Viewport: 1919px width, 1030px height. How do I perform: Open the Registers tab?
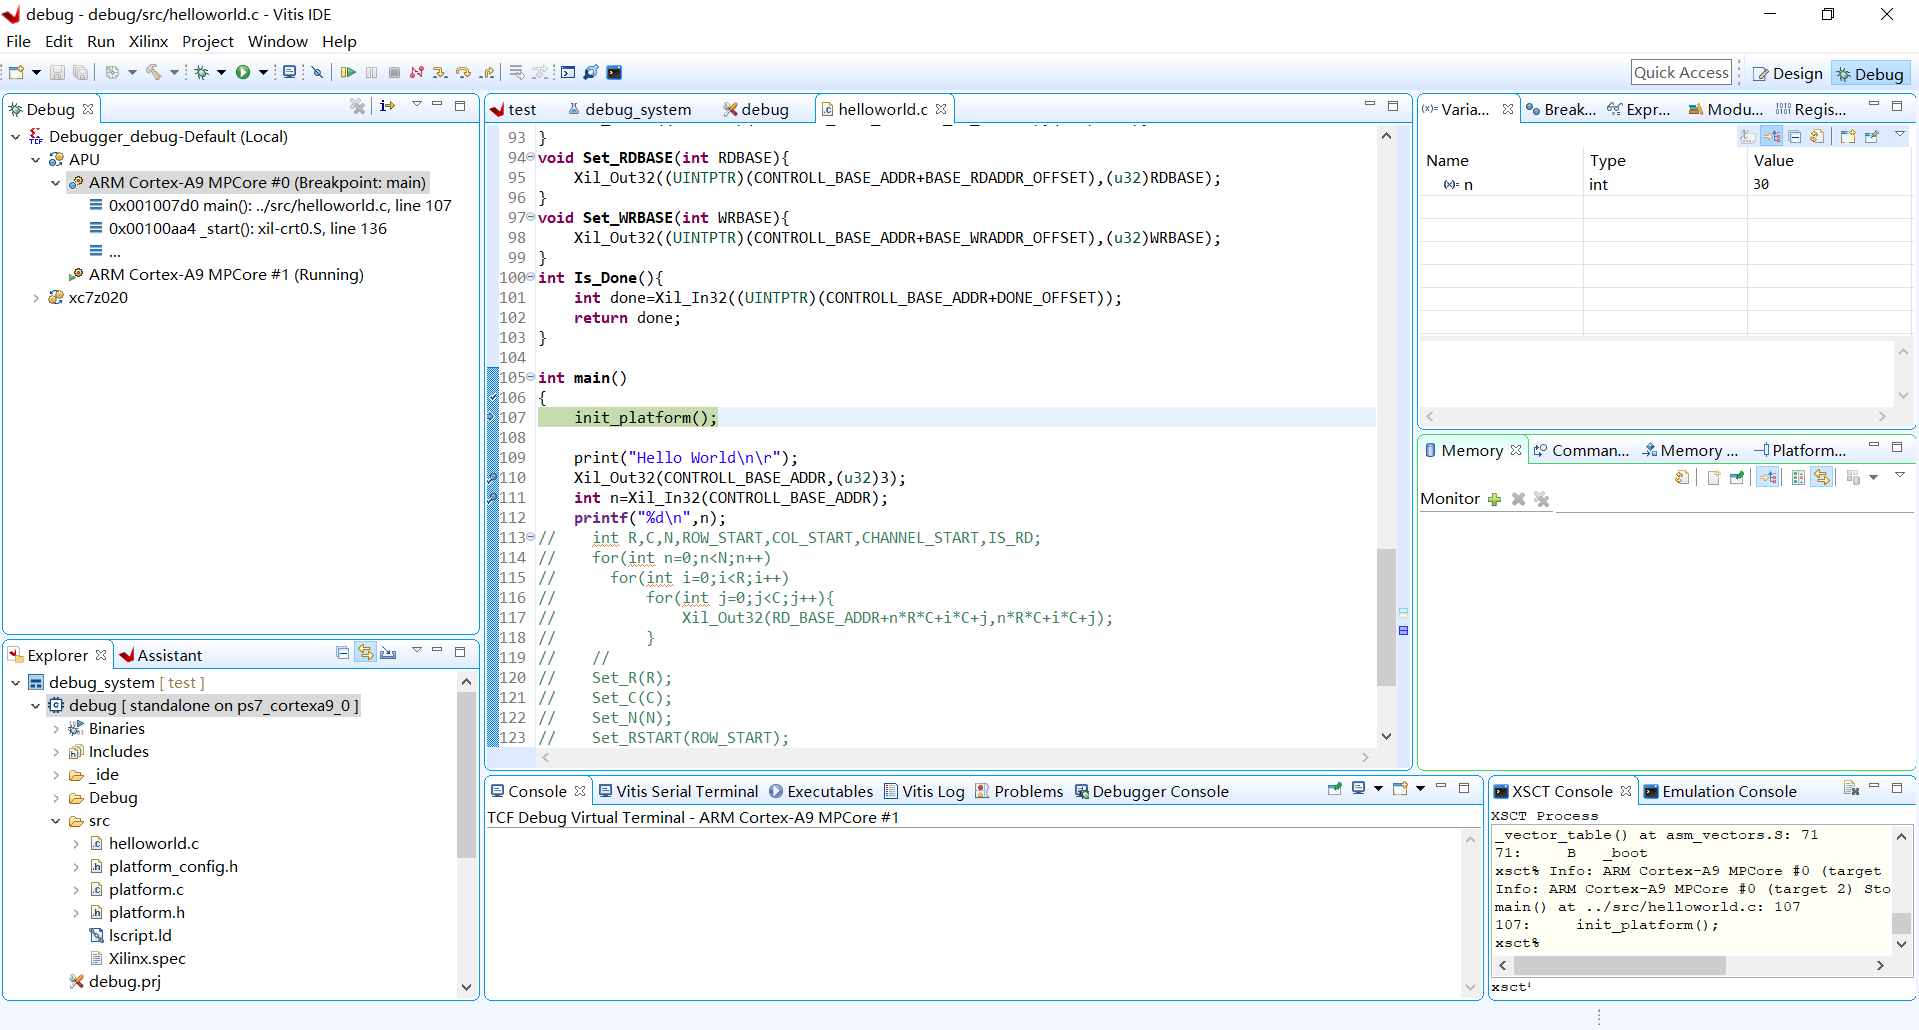pyautogui.click(x=1812, y=109)
